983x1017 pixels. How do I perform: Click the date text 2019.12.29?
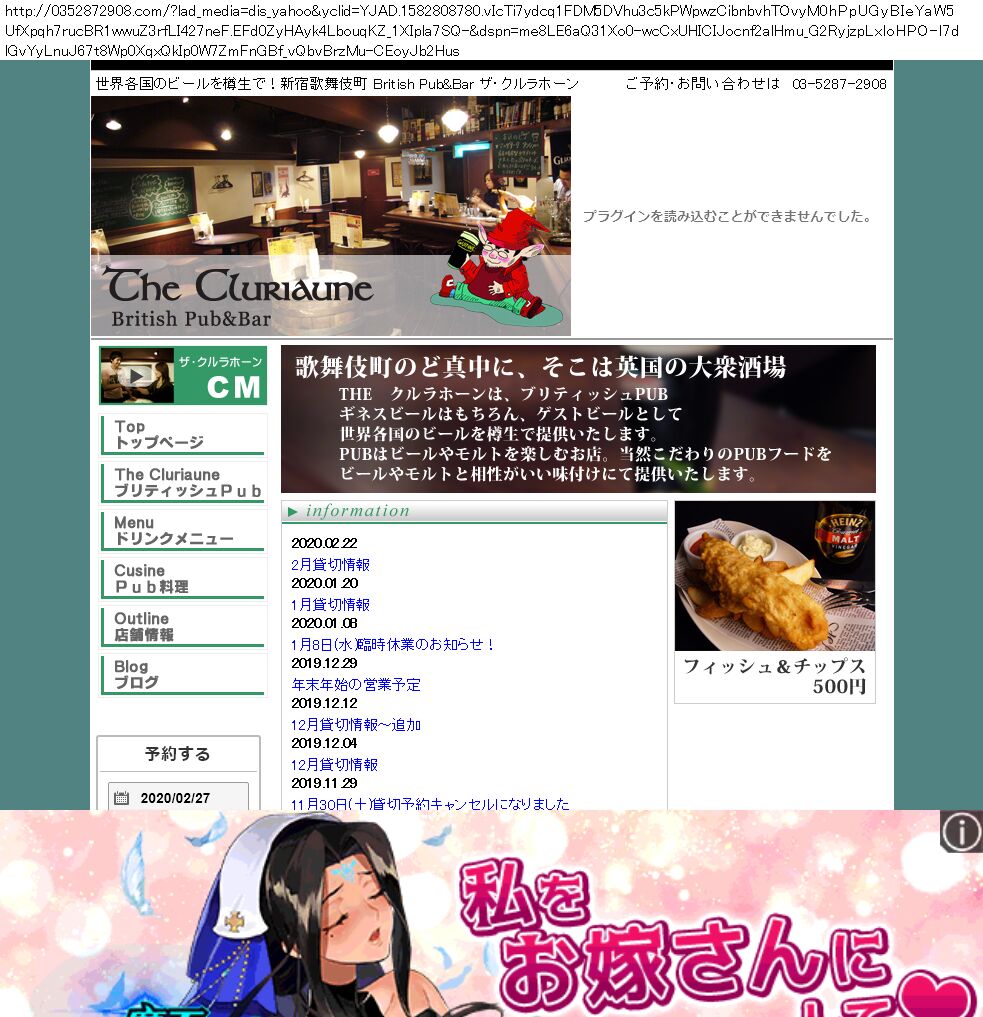click(324, 664)
